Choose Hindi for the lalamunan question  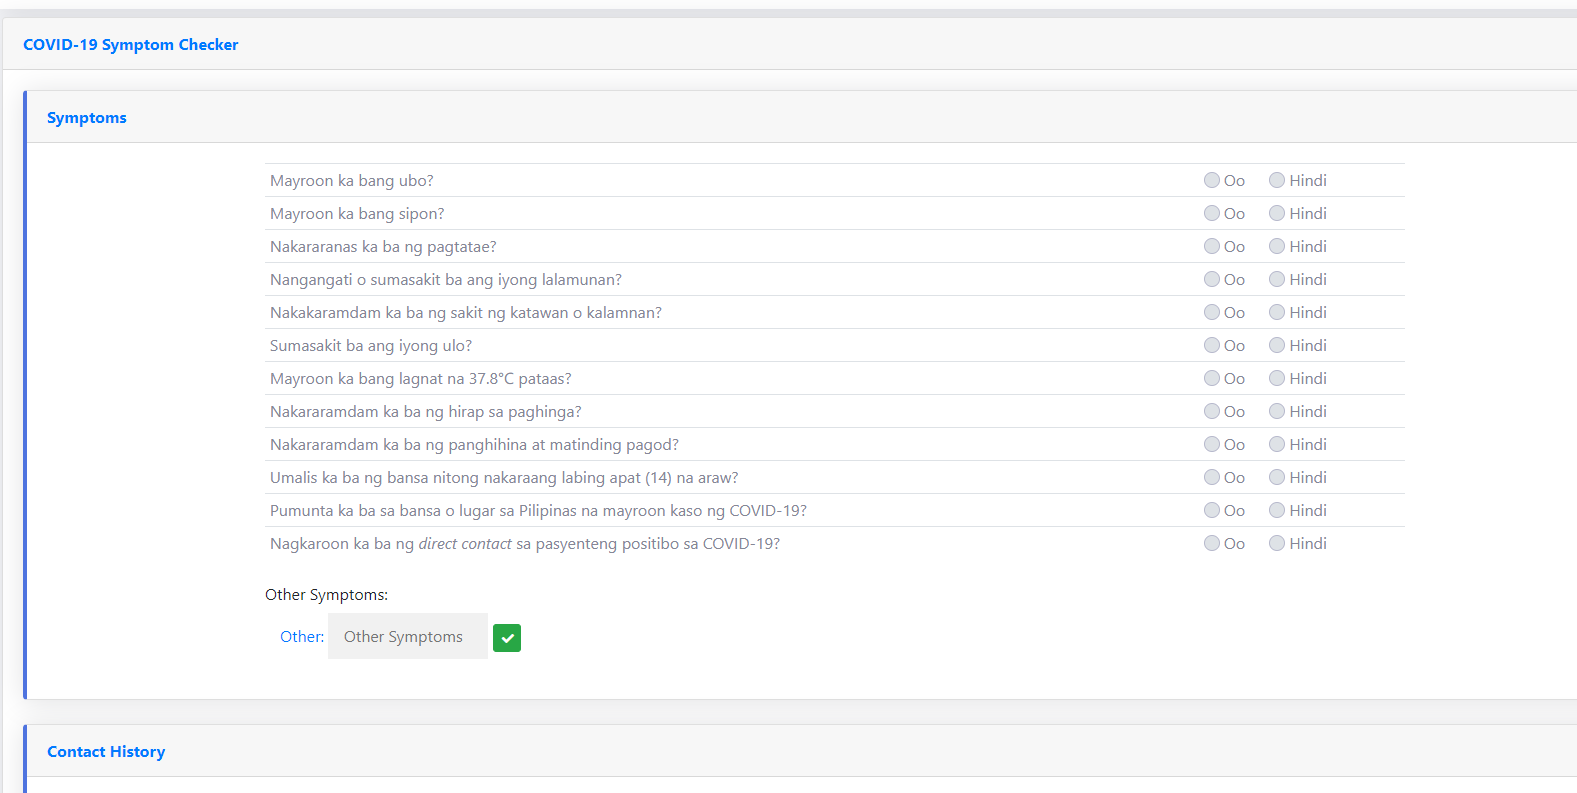1277,280
